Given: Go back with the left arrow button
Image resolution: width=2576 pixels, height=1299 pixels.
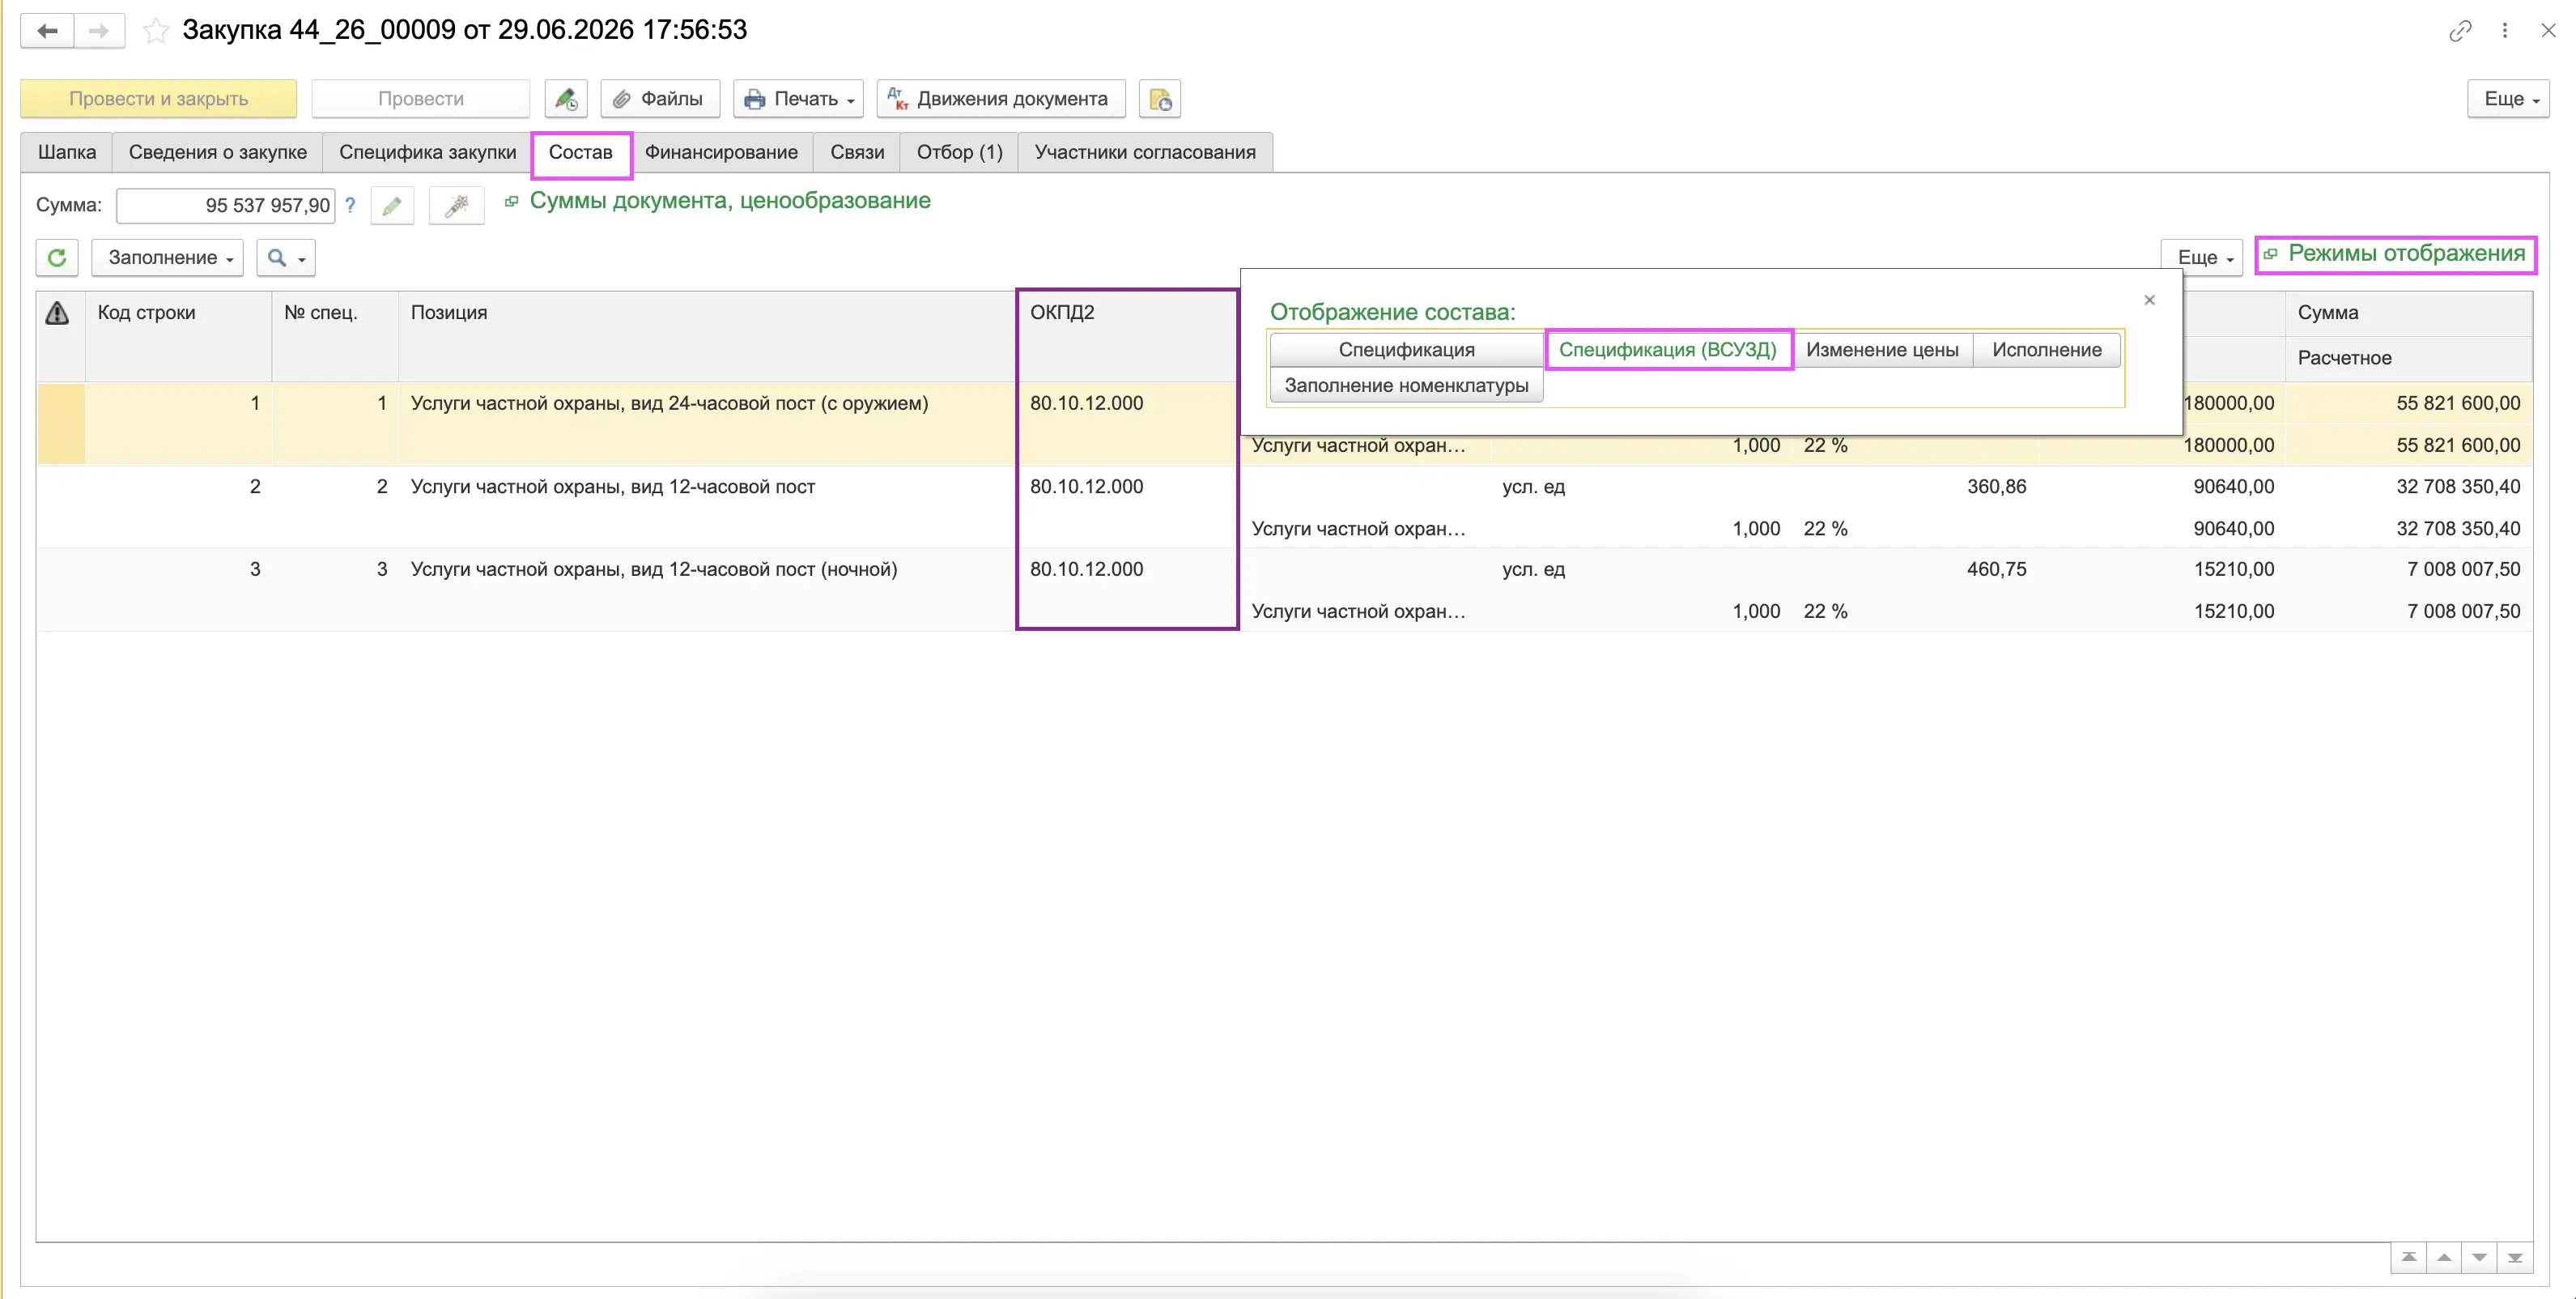Looking at the screenshot, I should pos(47,30).
